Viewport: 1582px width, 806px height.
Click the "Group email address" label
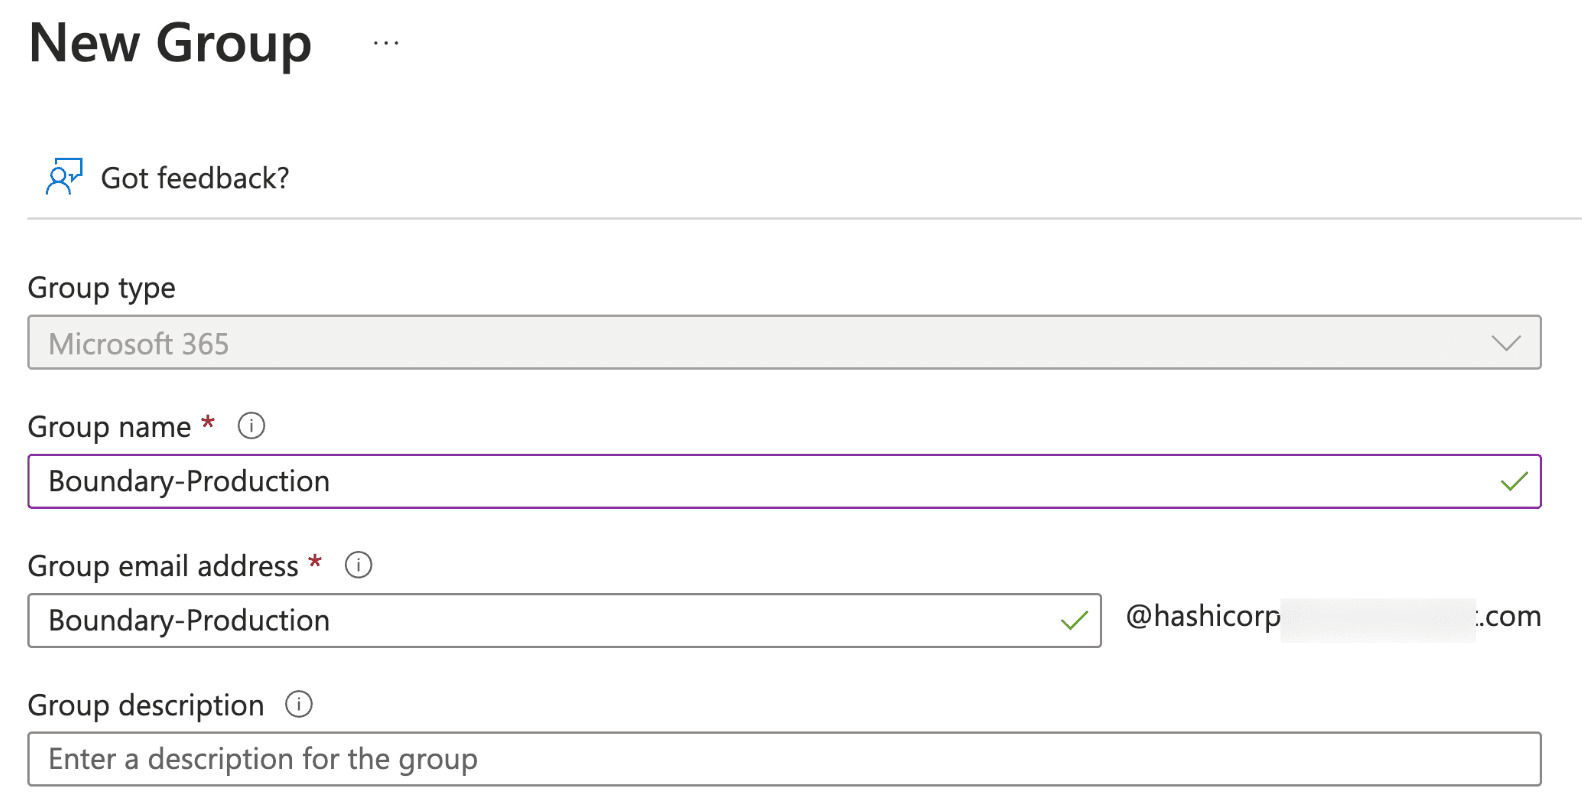(163, 566)
